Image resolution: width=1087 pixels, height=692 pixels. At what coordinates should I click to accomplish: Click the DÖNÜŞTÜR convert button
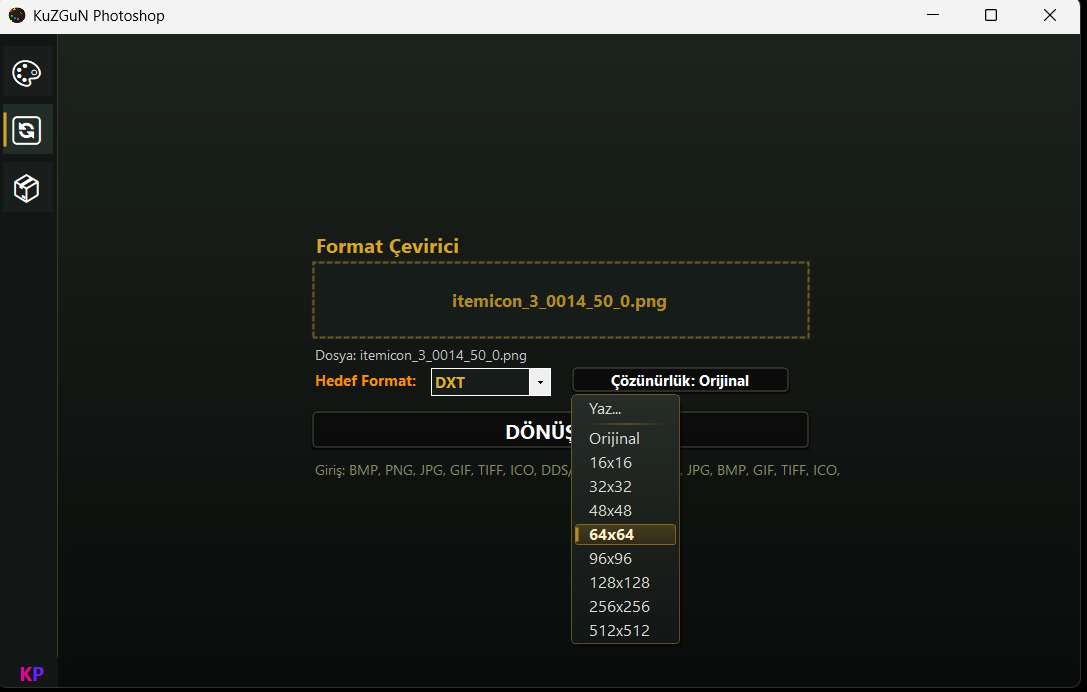560,431
